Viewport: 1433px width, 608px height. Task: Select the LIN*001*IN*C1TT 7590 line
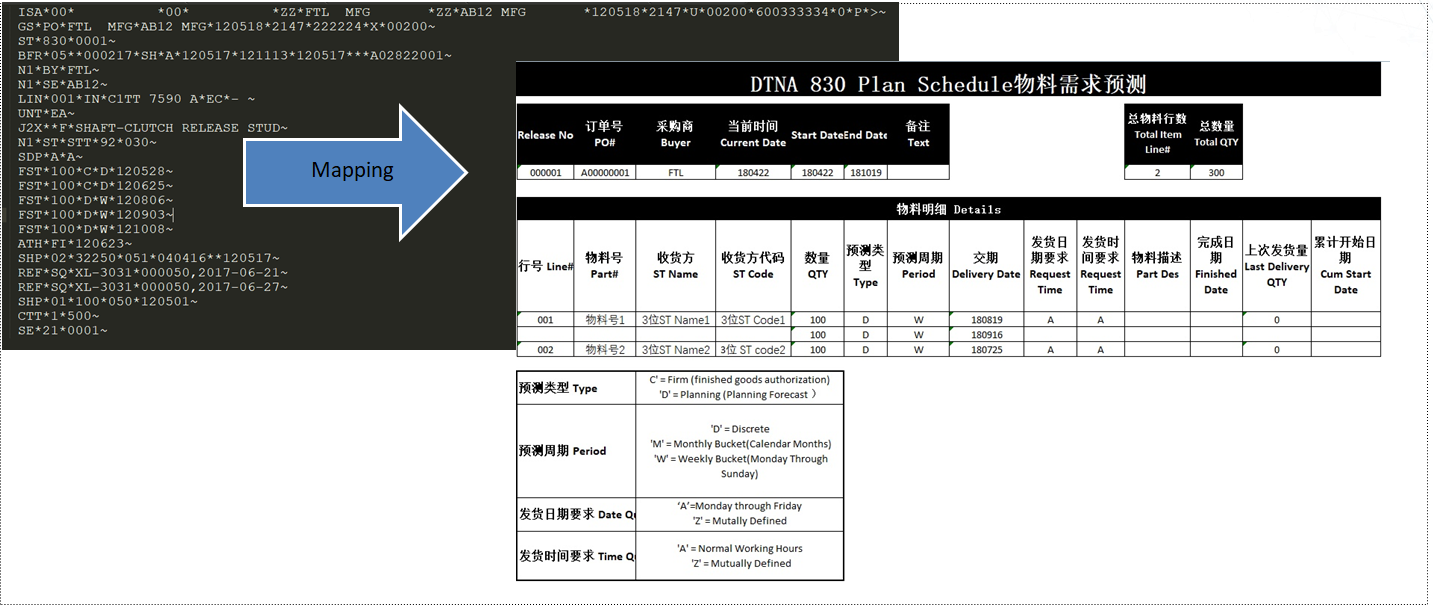(x=137, y=99)
